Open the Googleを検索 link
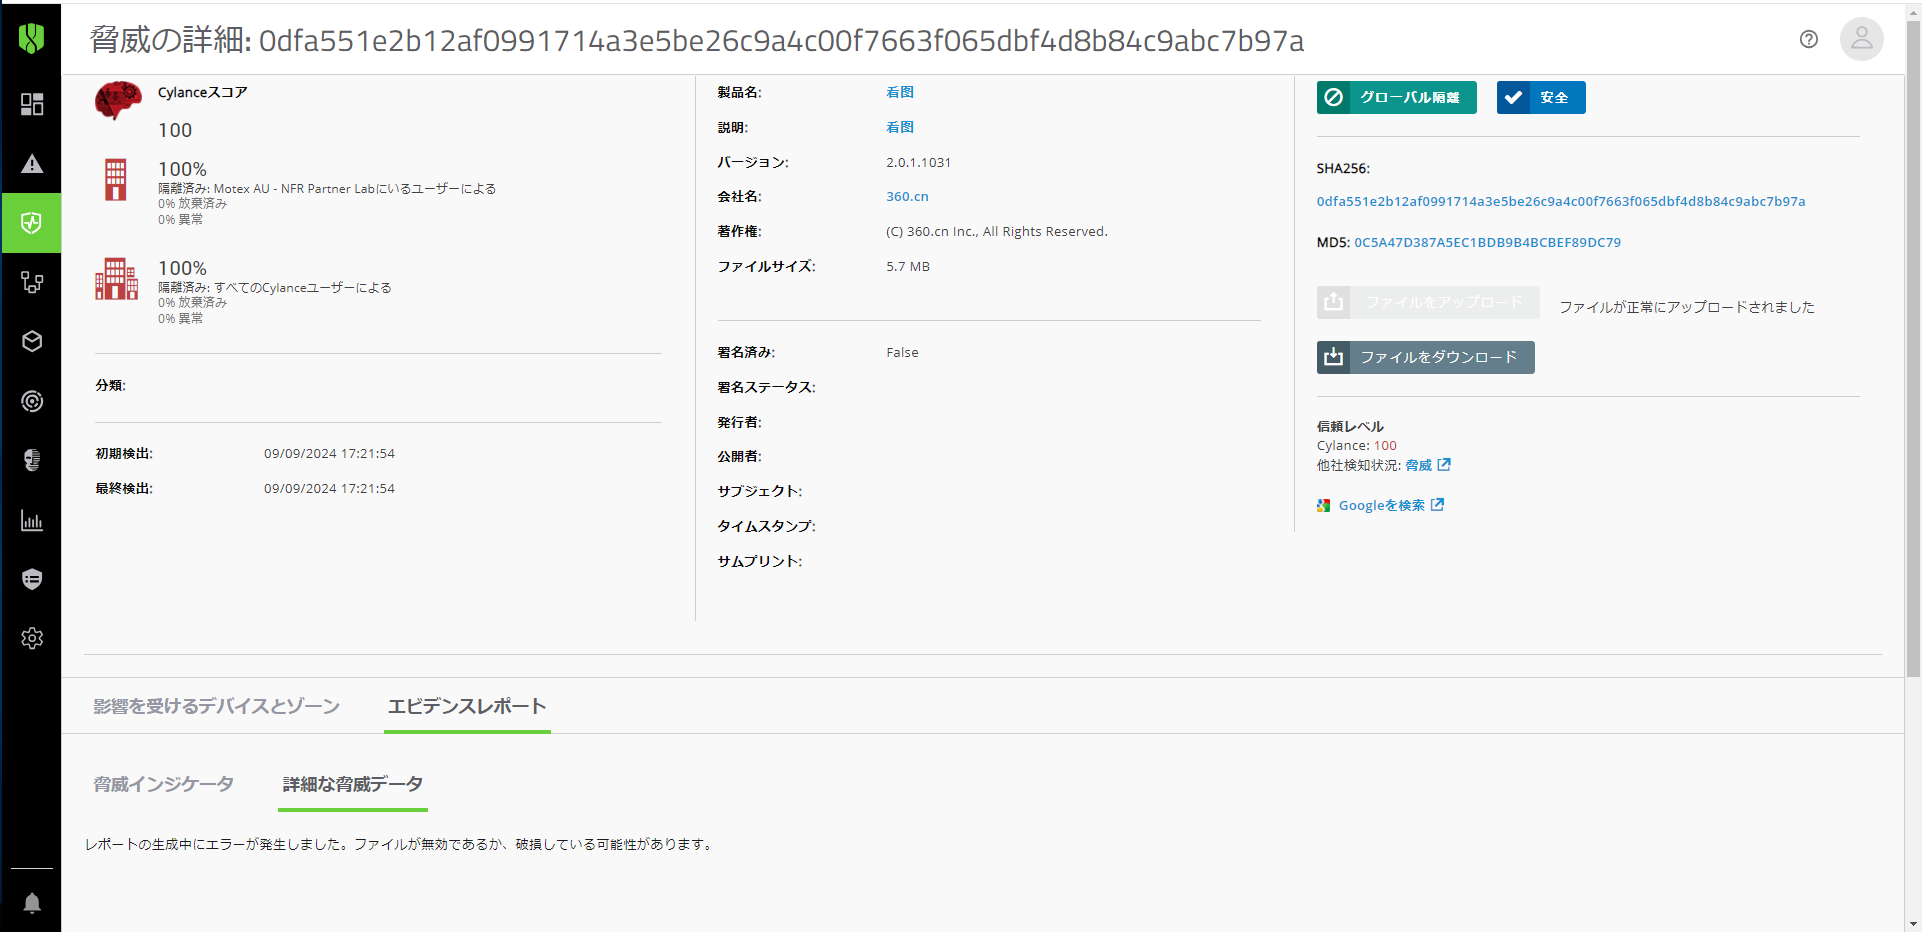1922x932 pixels. click(x=1381, y=506)
